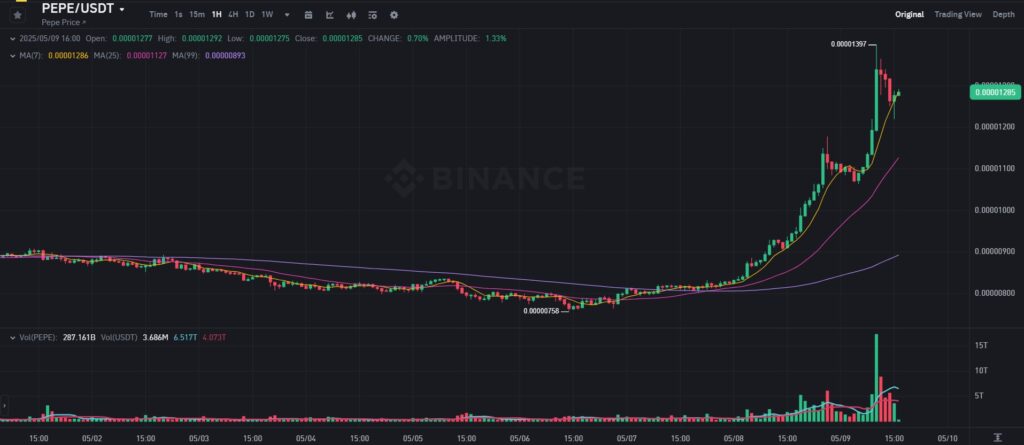This screenshot has width=1024, height=445.
Task: Select the 15m time interval
Action: (197, 15)
